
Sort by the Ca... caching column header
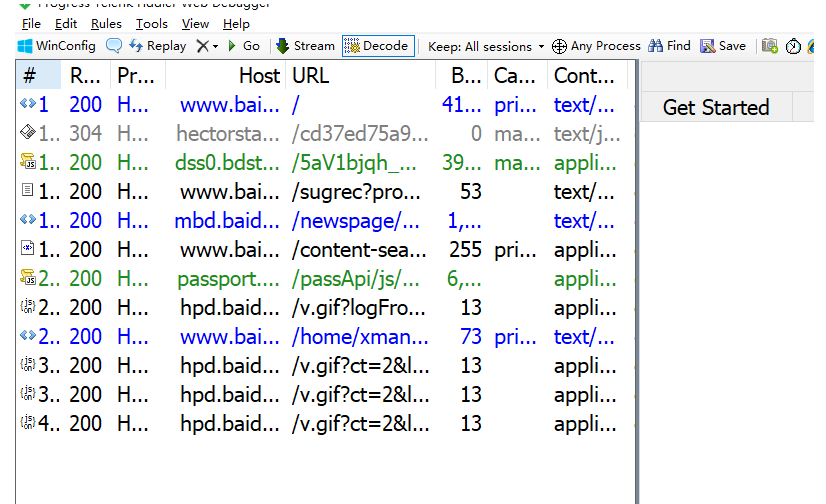[517, 76]
